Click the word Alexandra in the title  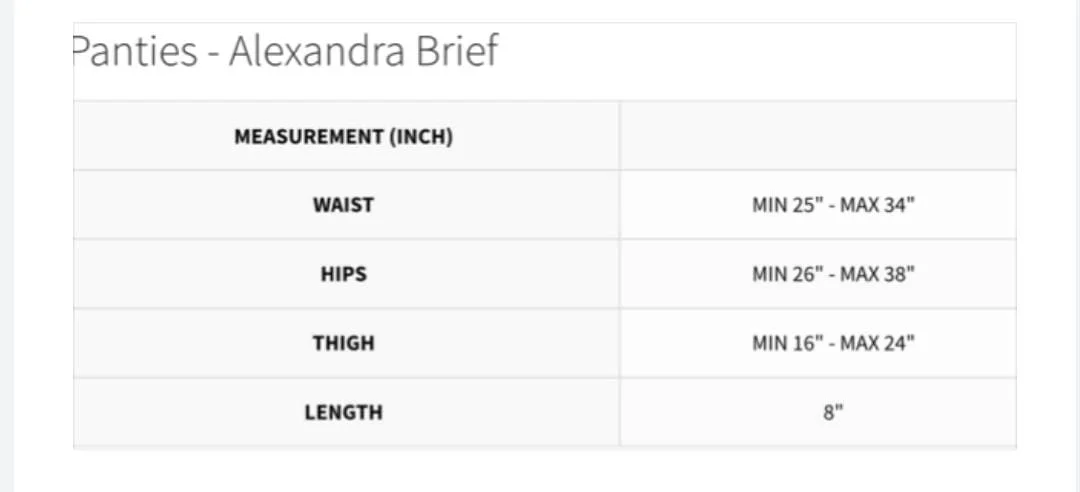316,51
